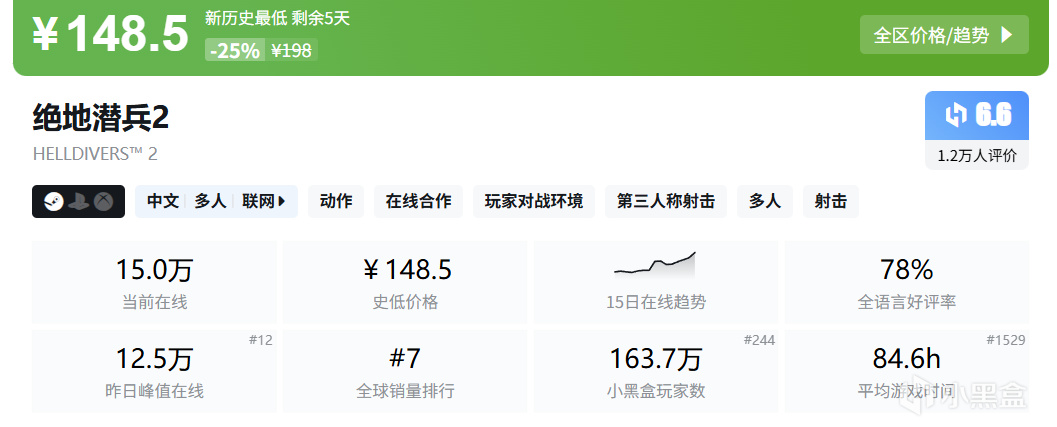Click the 联网 label in feature tag
This screenshot has height=427, width=1057.
click(258, 201)
